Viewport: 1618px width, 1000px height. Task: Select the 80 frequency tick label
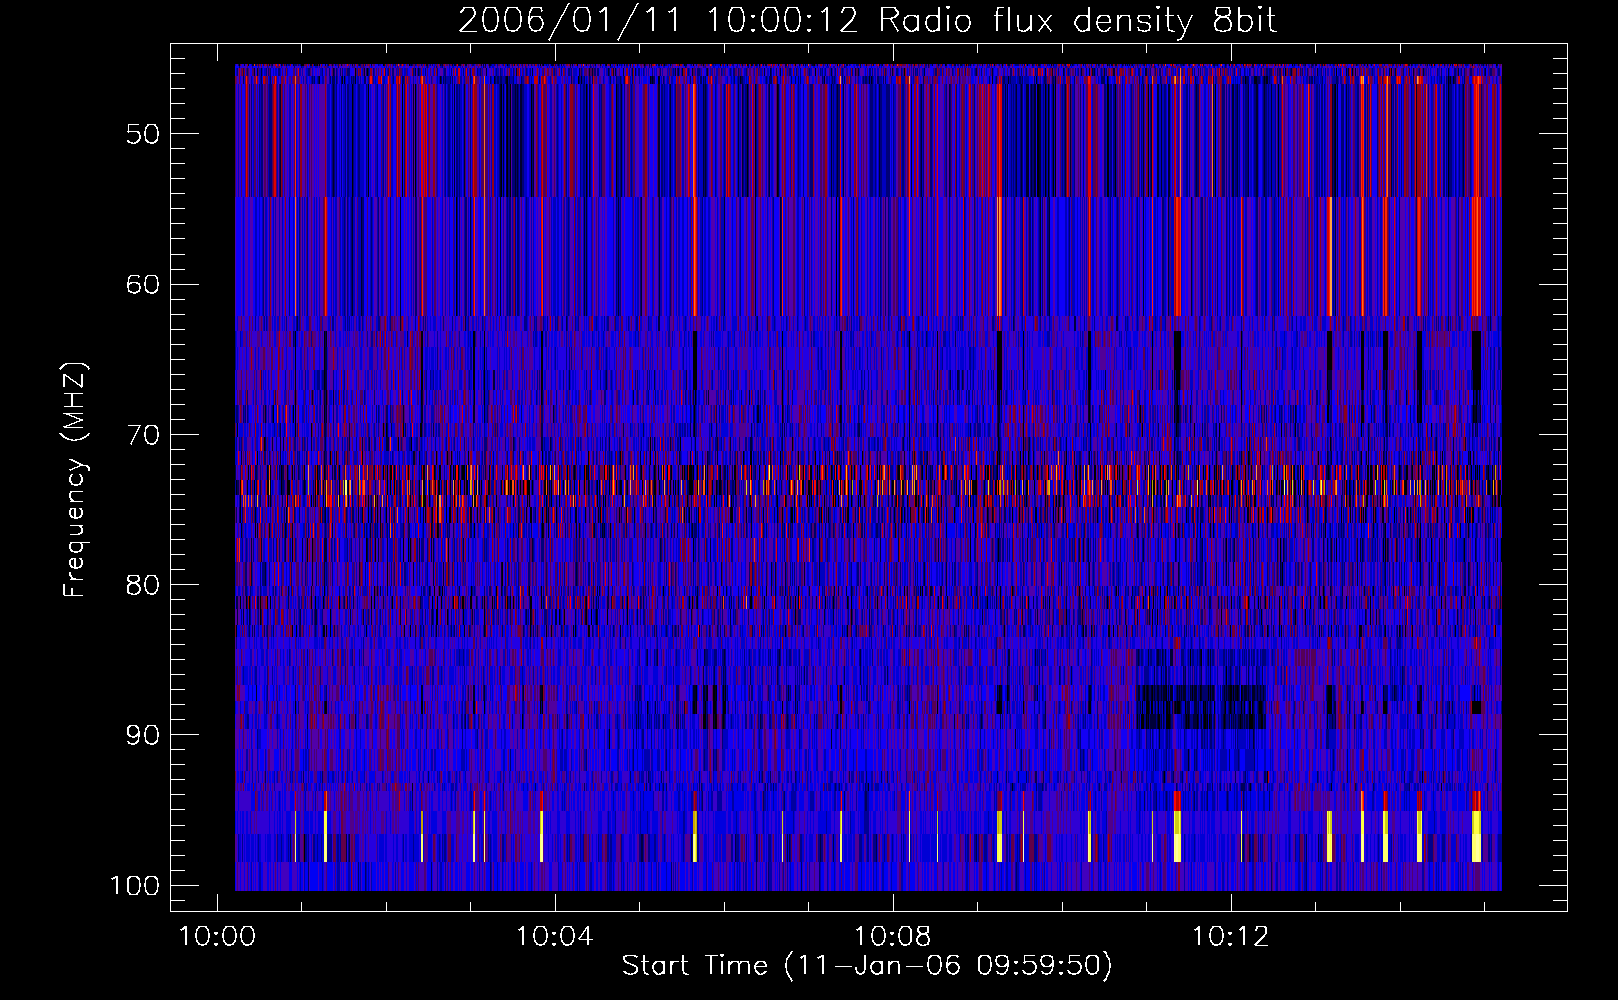(143, 585)
